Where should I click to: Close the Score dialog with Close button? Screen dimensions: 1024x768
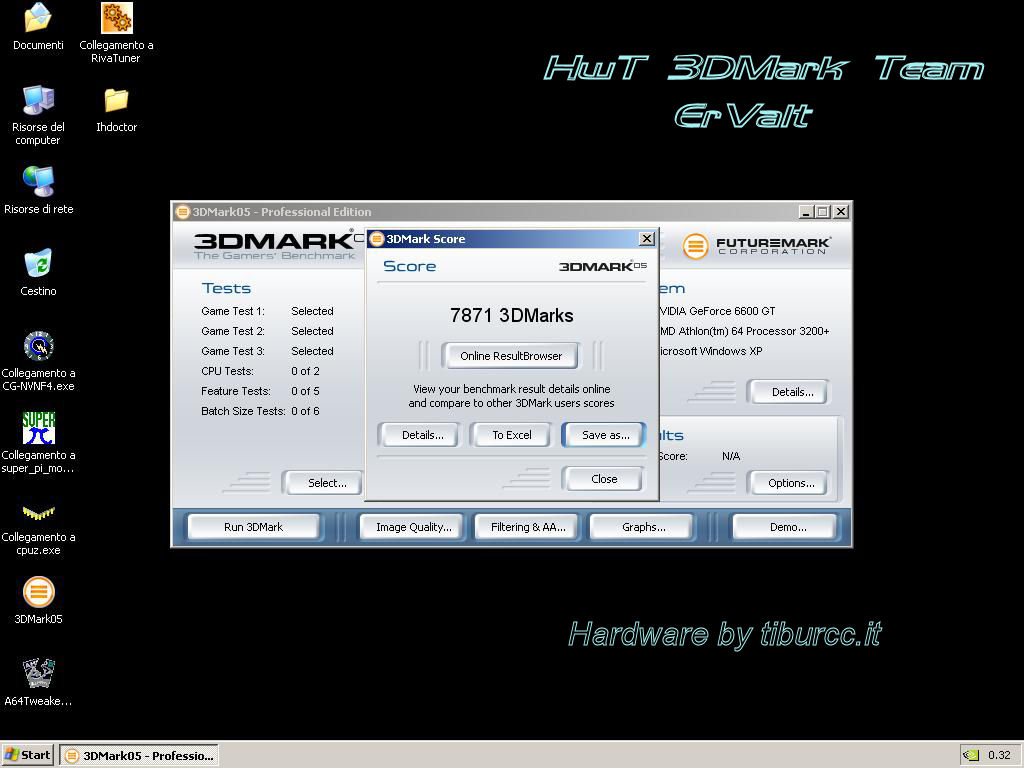coord(603,479)
